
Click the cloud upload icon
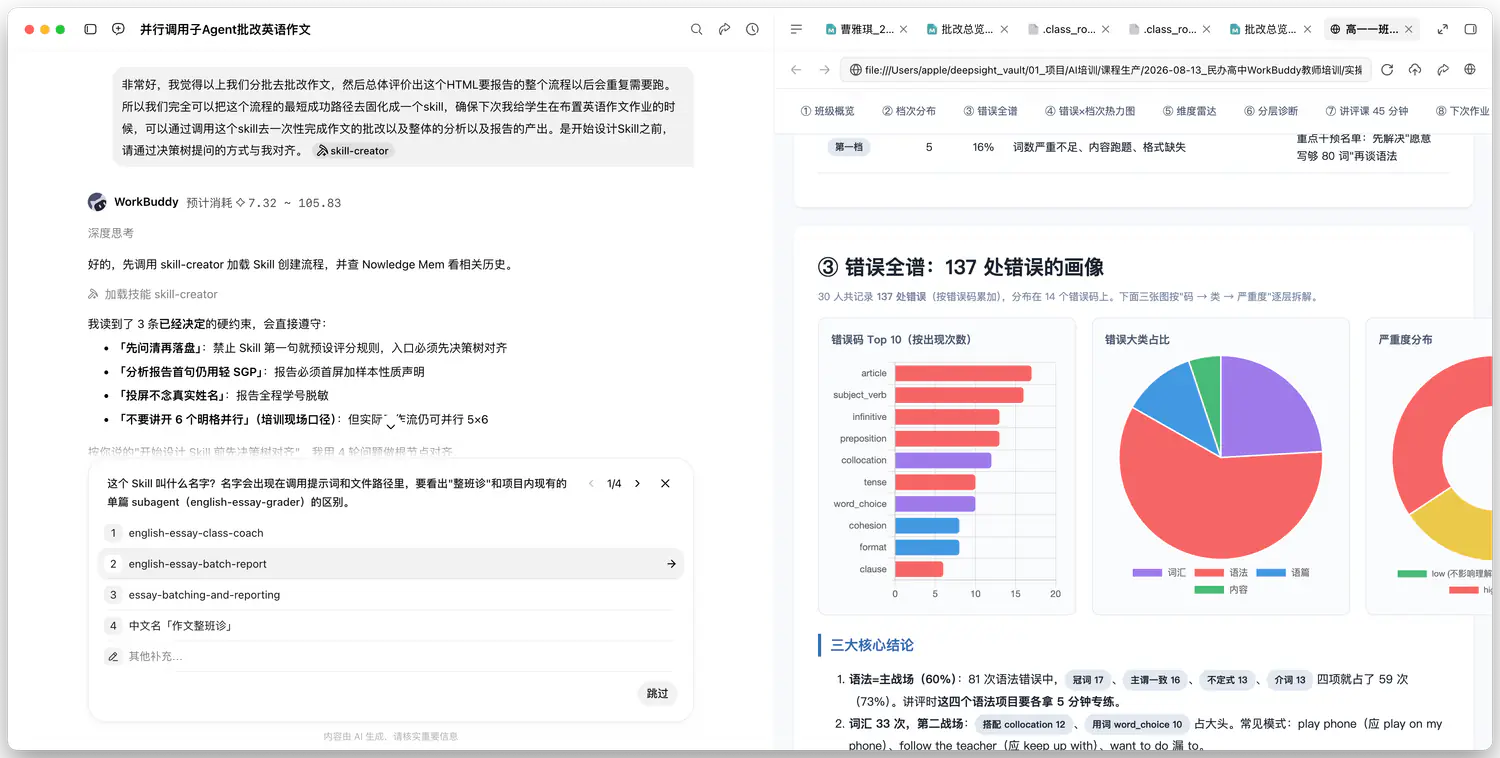click(1415, 70)
